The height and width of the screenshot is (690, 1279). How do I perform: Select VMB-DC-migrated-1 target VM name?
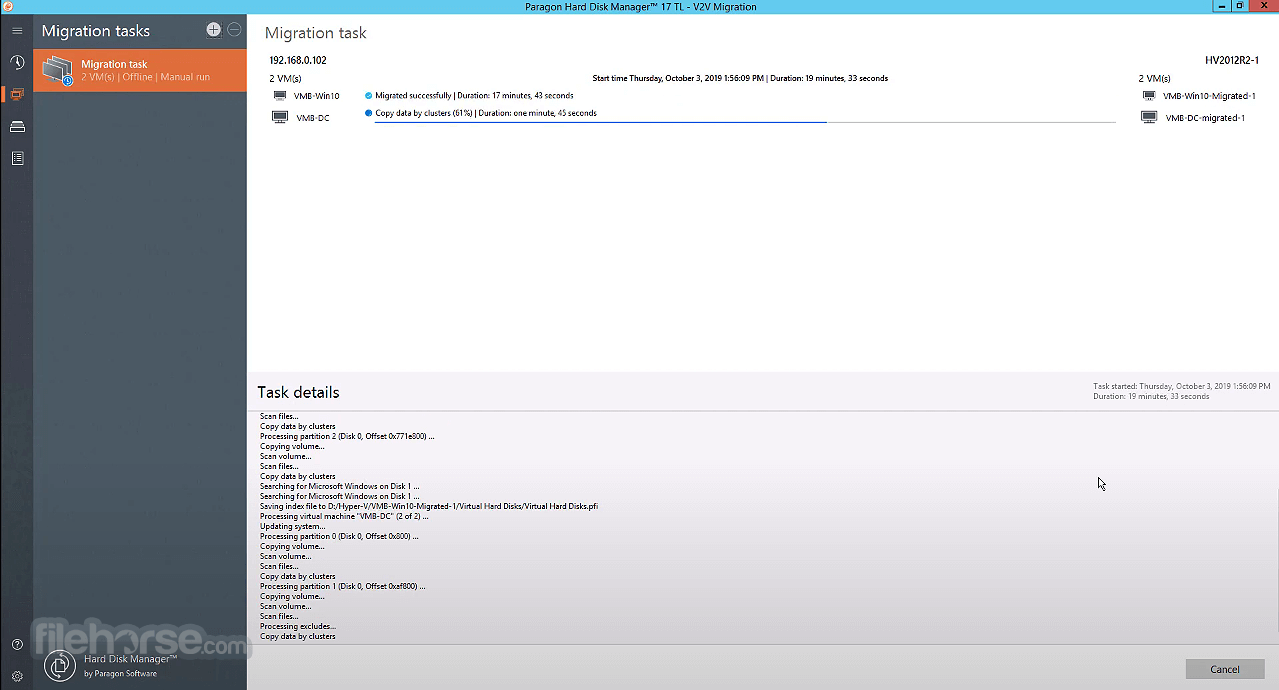(x=1205, y=118)
